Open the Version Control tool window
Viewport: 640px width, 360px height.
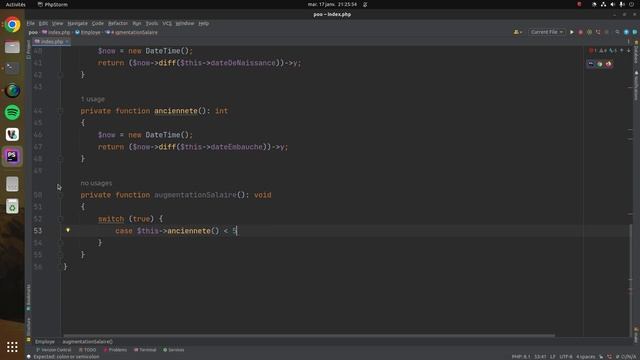53,350
